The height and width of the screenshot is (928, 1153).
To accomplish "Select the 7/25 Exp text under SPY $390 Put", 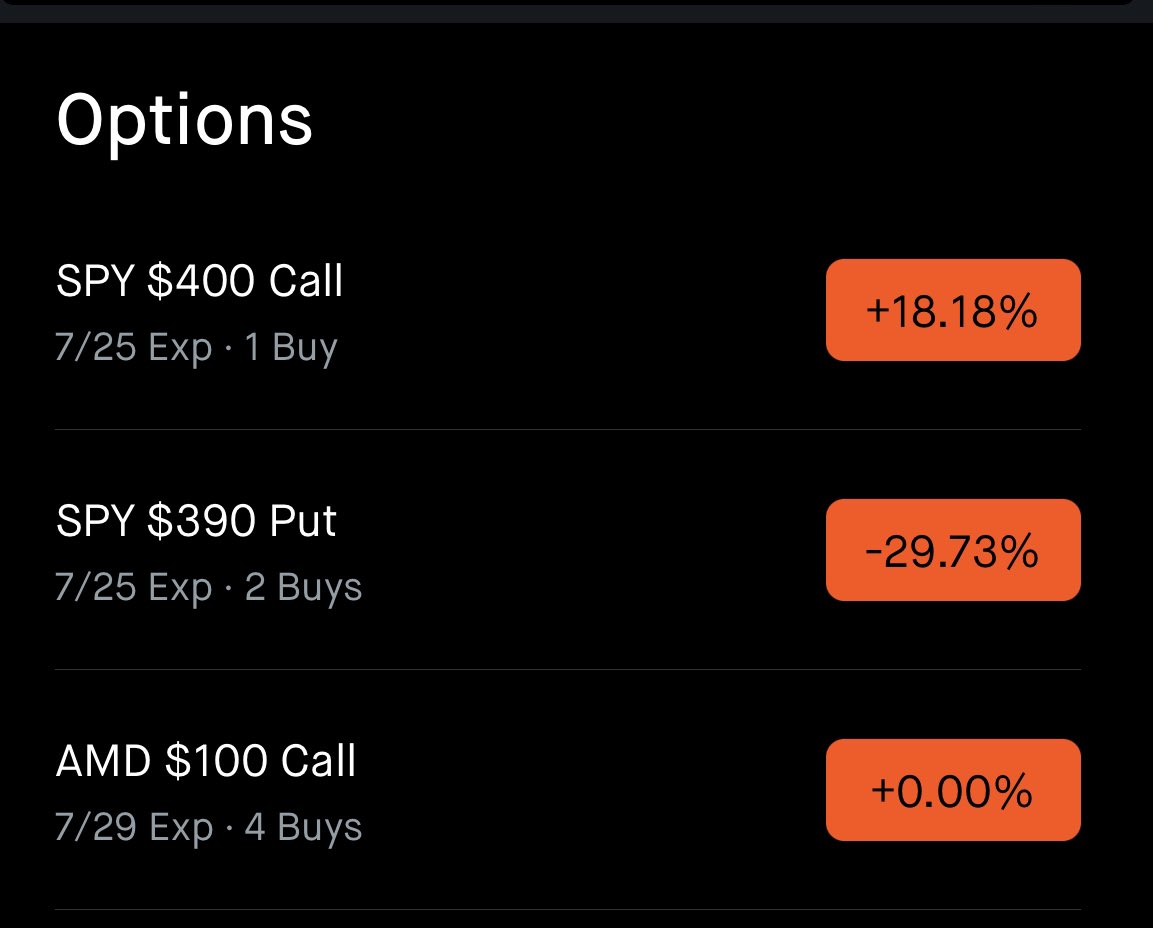I will (133, 587).
